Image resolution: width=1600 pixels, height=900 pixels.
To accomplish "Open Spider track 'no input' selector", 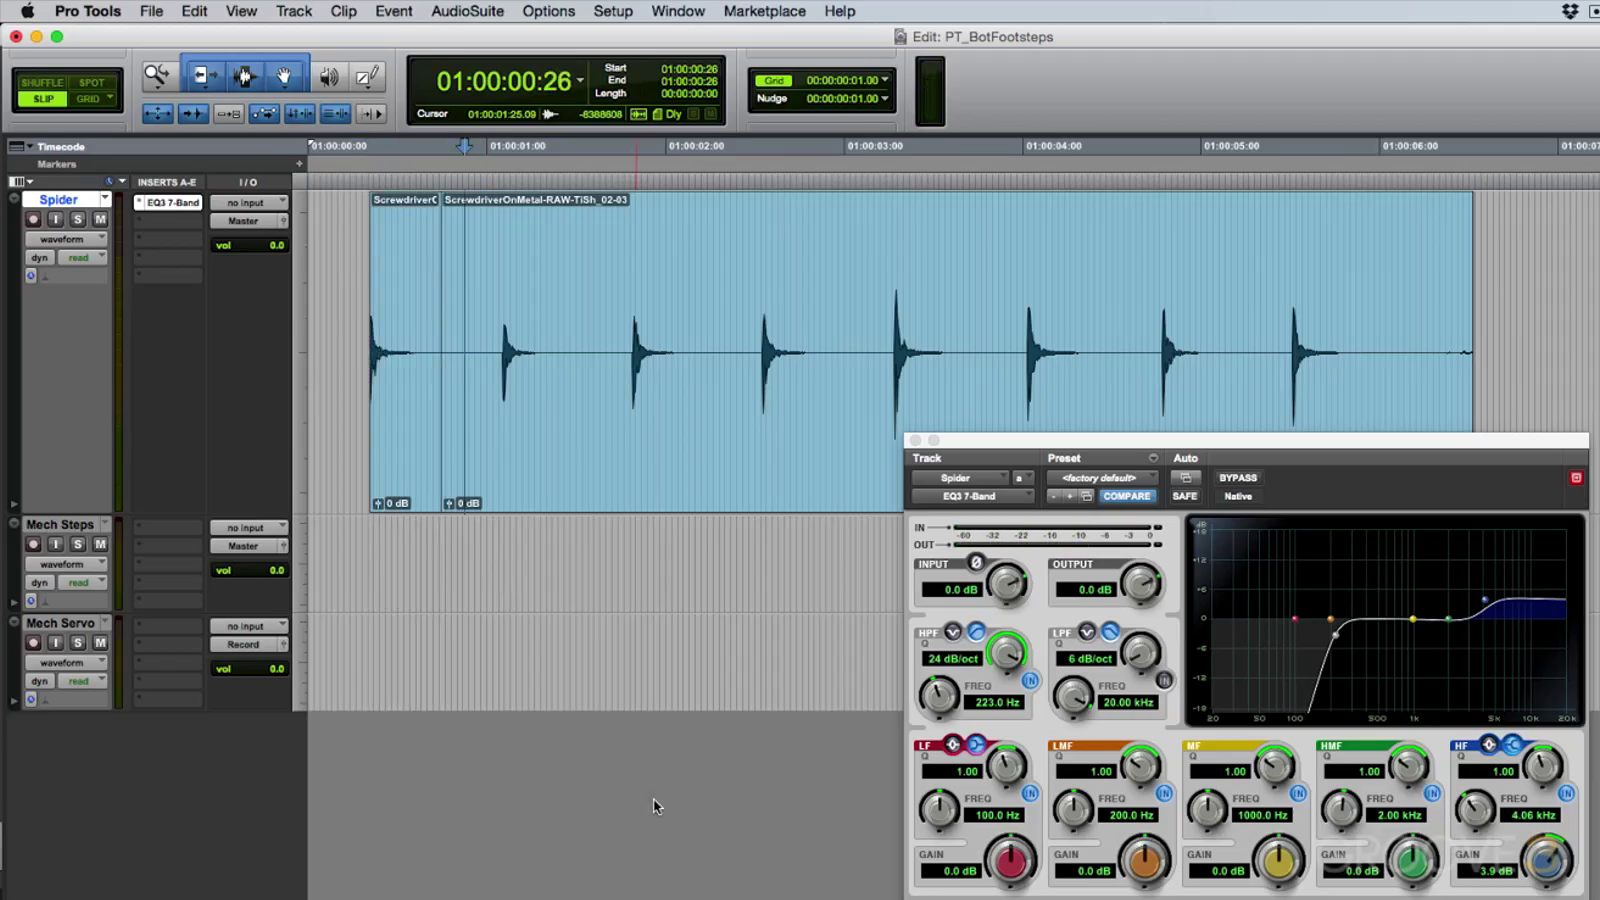I will (249, 203).
